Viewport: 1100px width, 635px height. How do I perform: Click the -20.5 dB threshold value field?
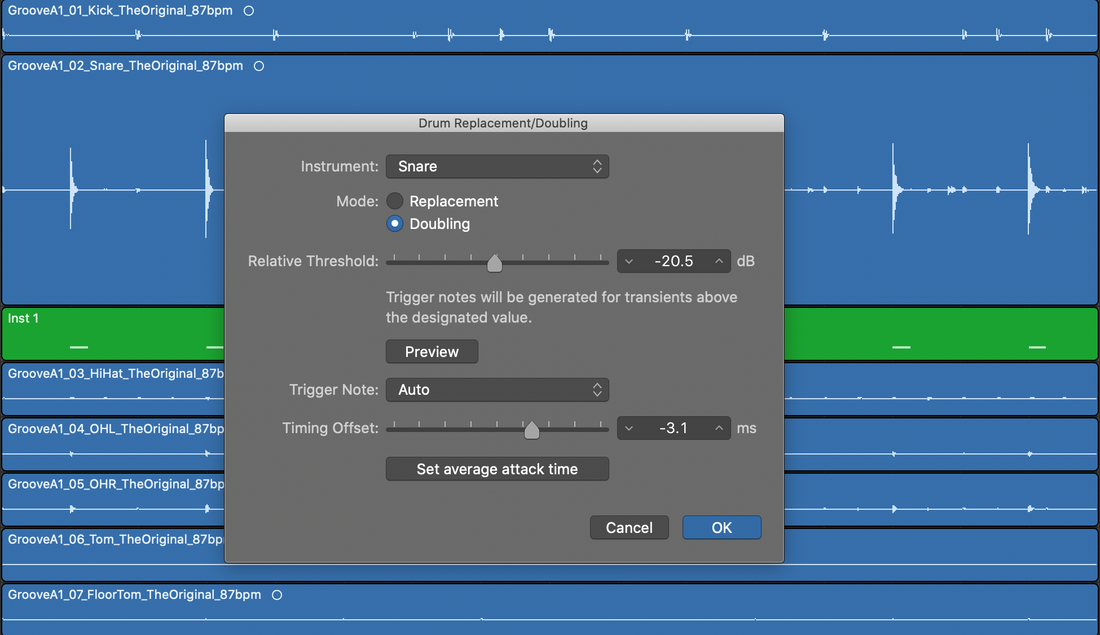673,262
